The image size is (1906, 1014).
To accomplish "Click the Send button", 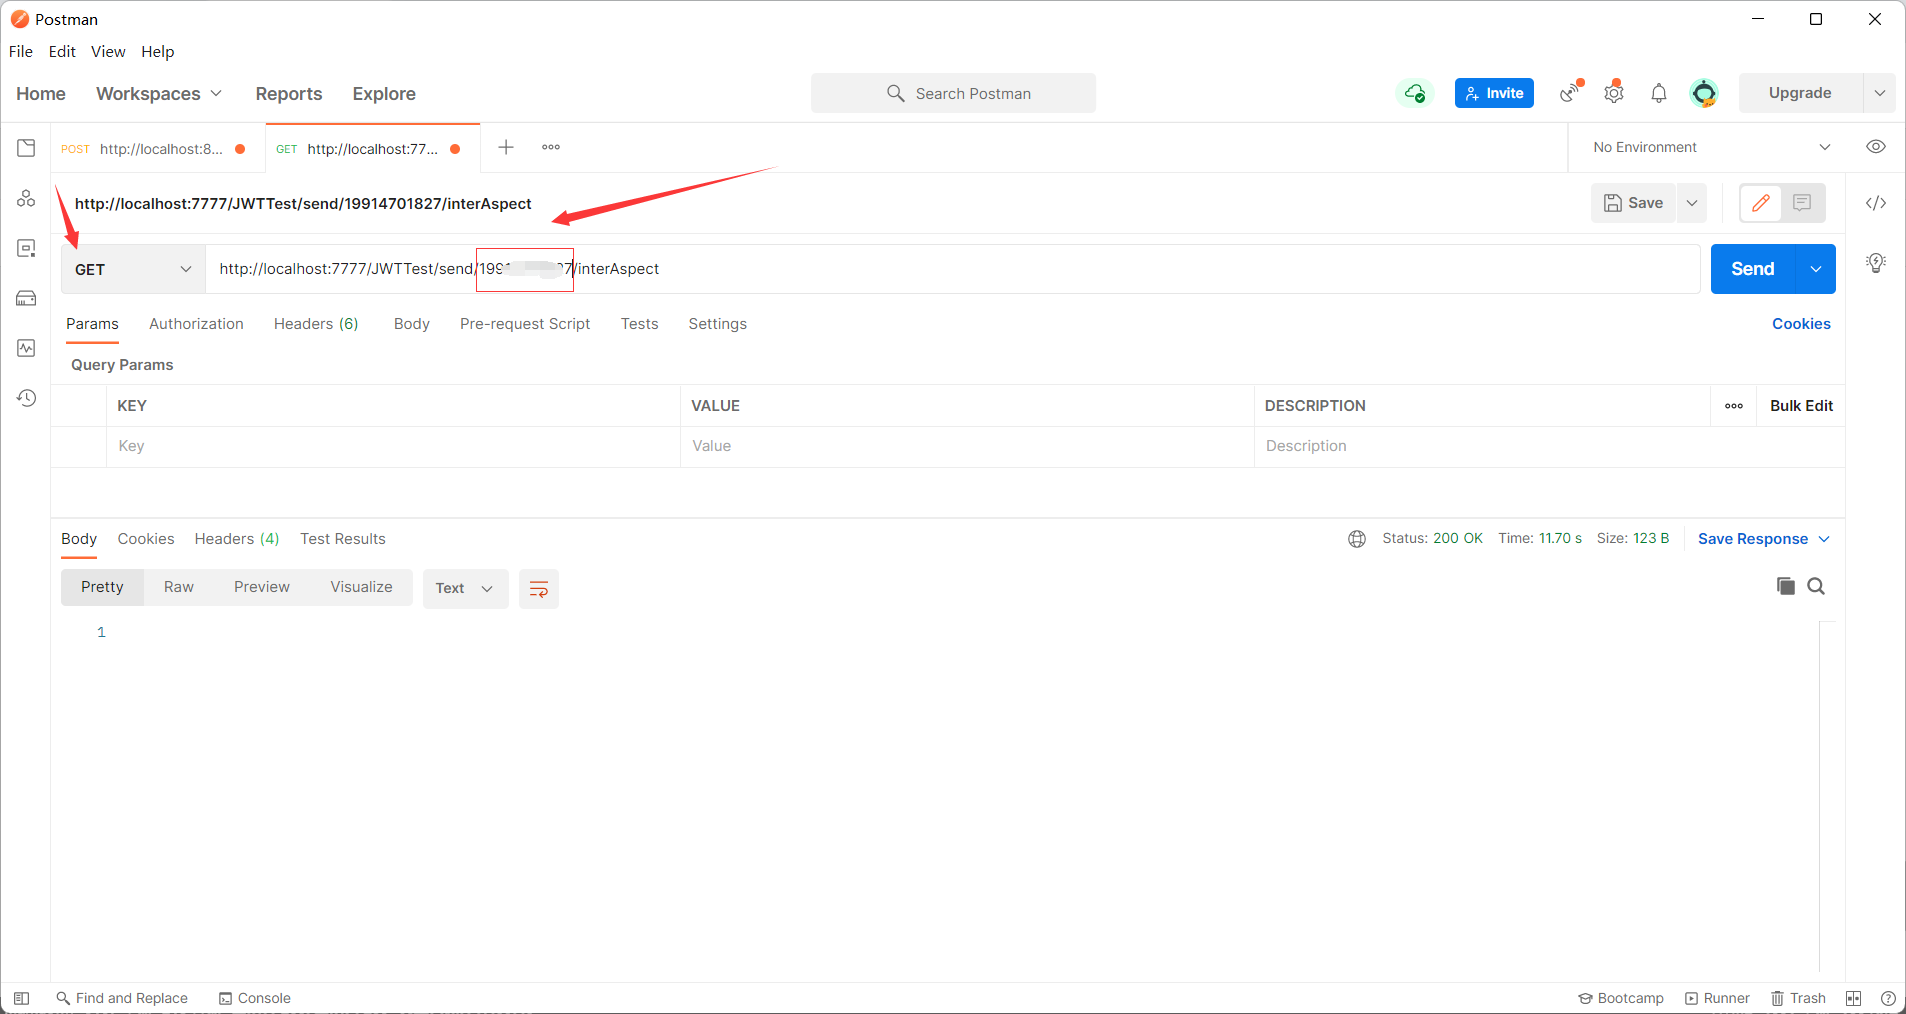I will coord(1753,269).
